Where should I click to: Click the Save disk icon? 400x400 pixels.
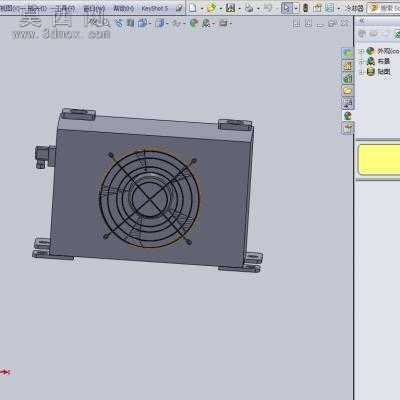pos(230,7)
